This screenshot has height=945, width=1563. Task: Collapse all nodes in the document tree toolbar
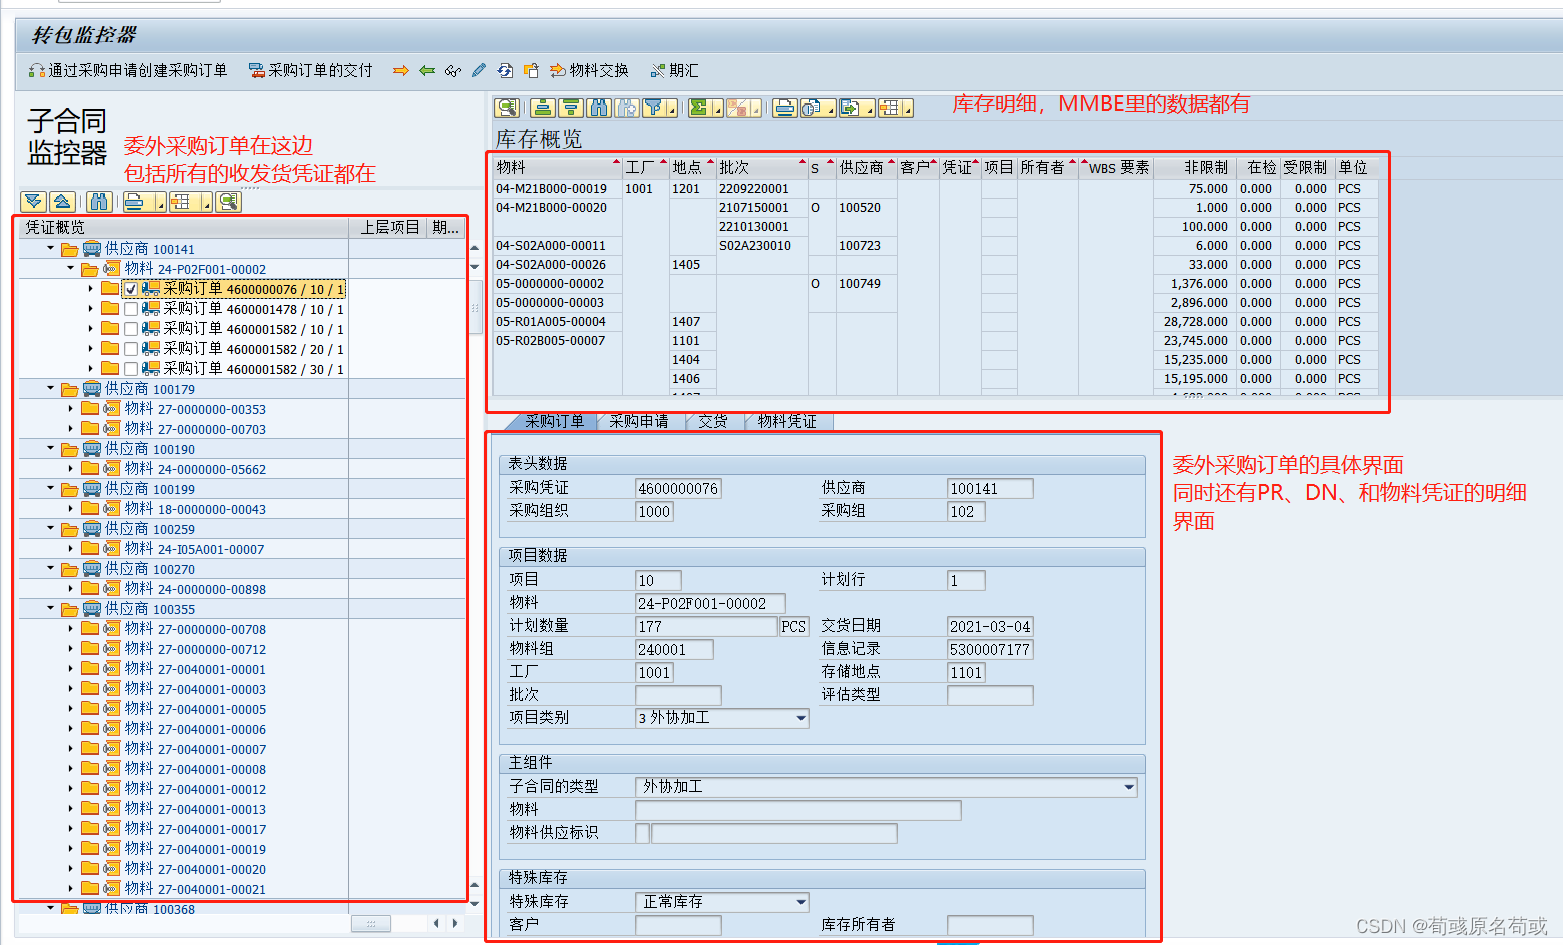click(x=61, y=202)
